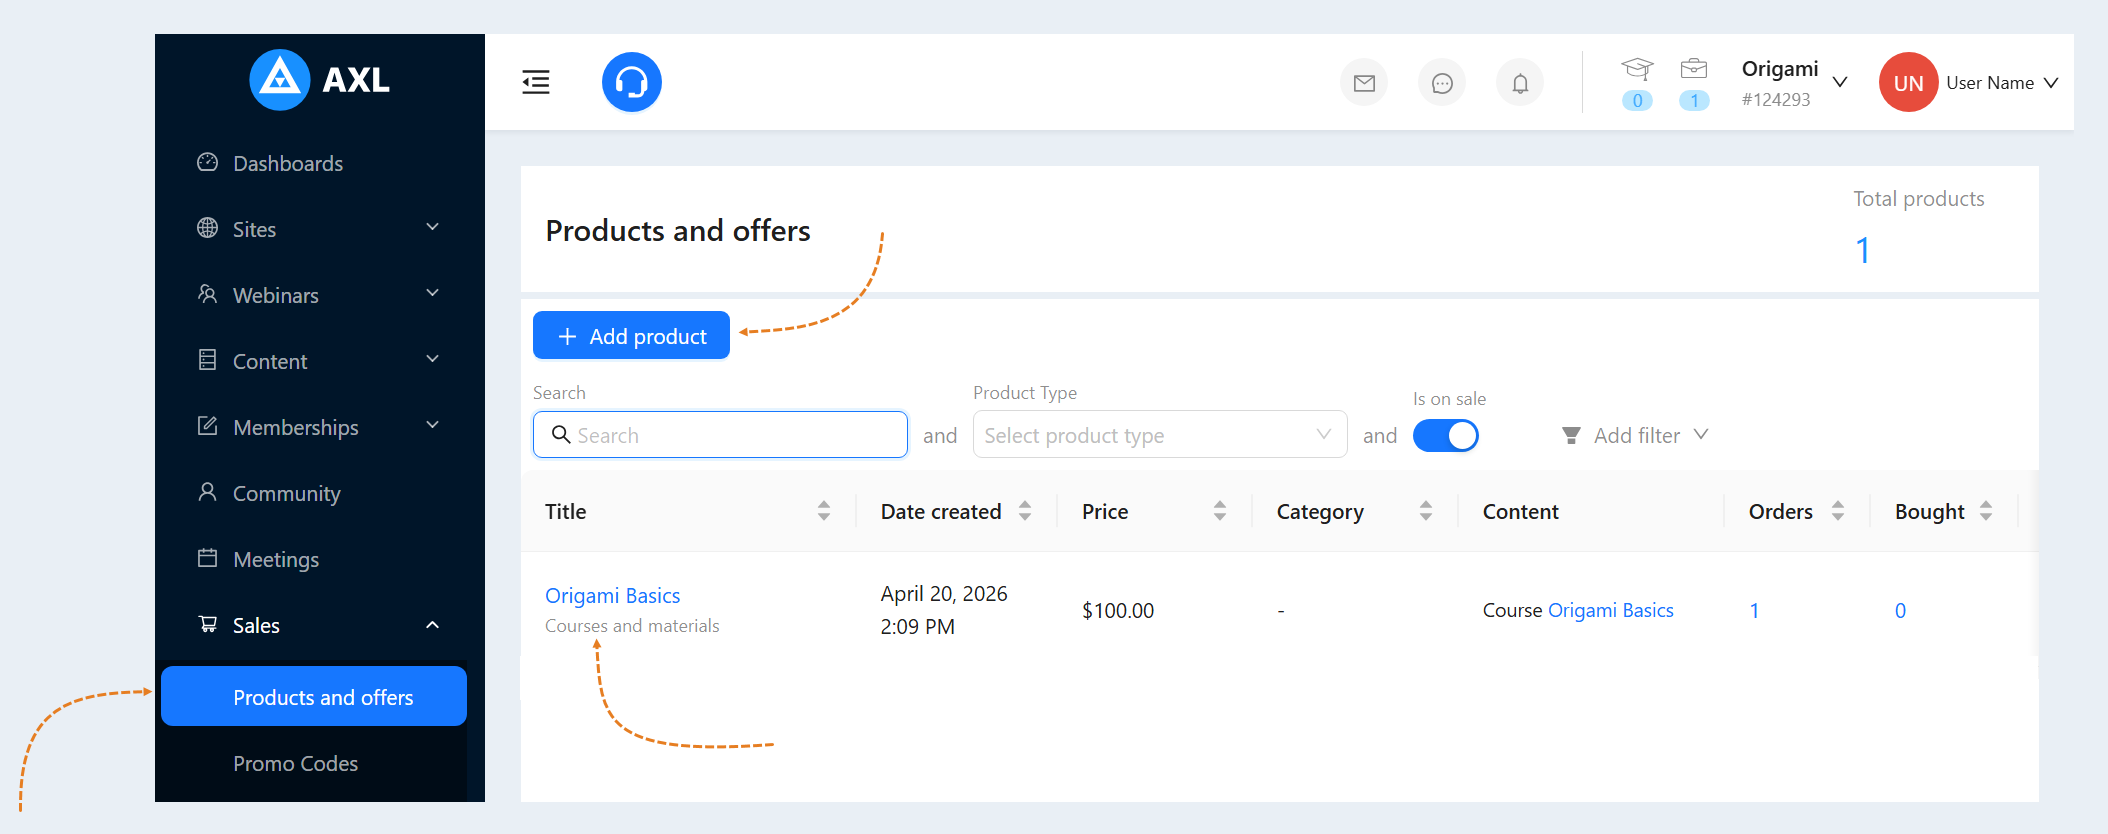2108x834 pixels.
Task: Click the UN user avatar
Action: click(1909, 82)
